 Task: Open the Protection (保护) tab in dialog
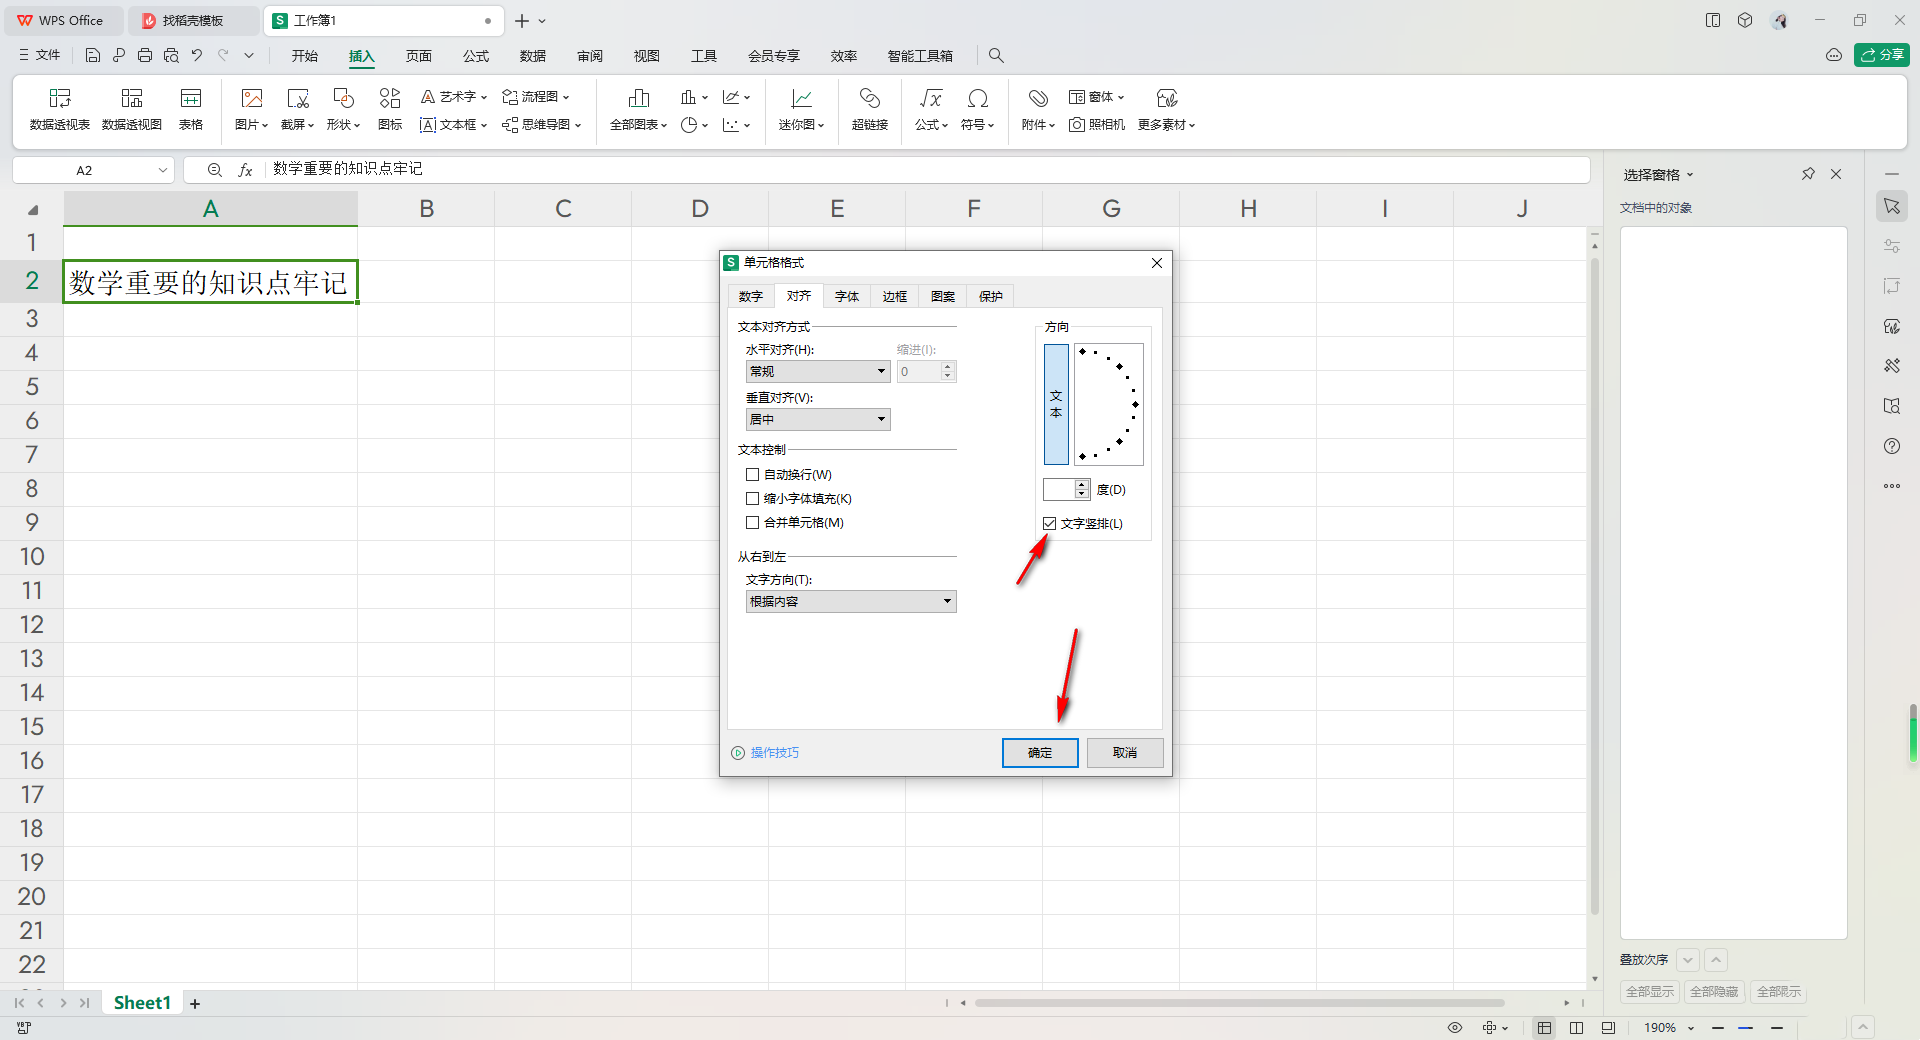pos(991,297)
